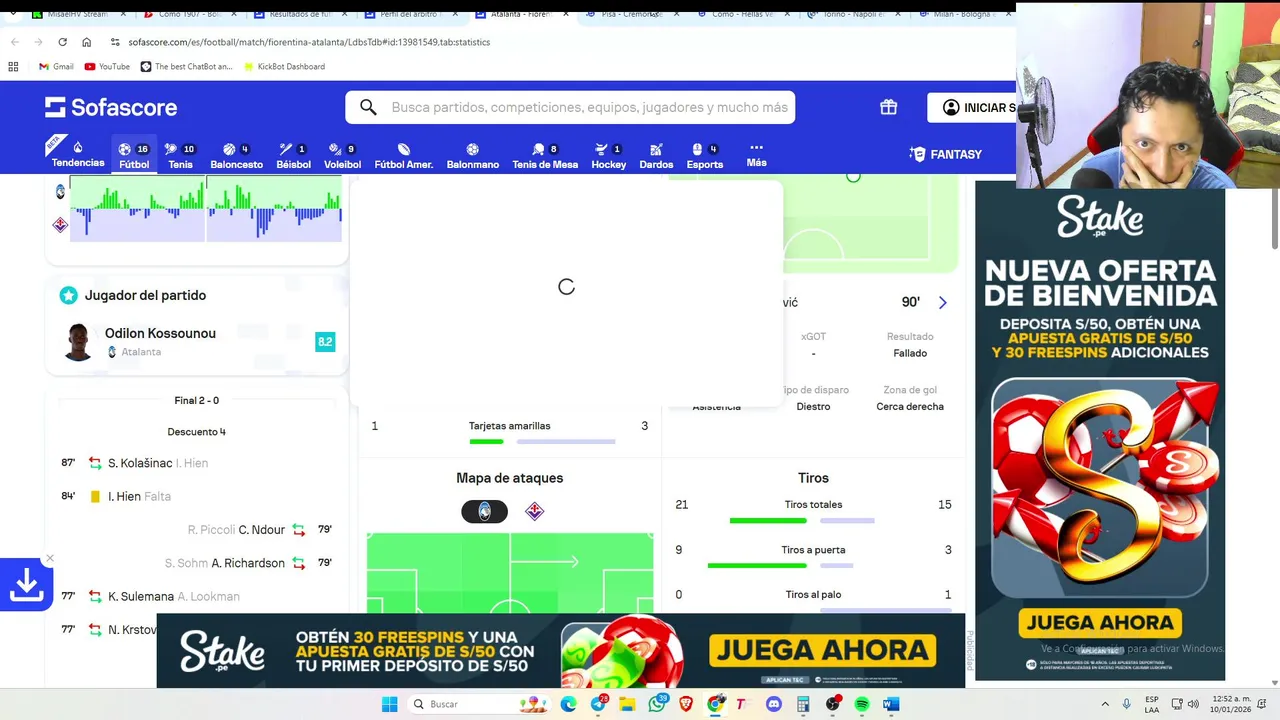
Task: Expand the Más sports menu
Action: (756, 155)
